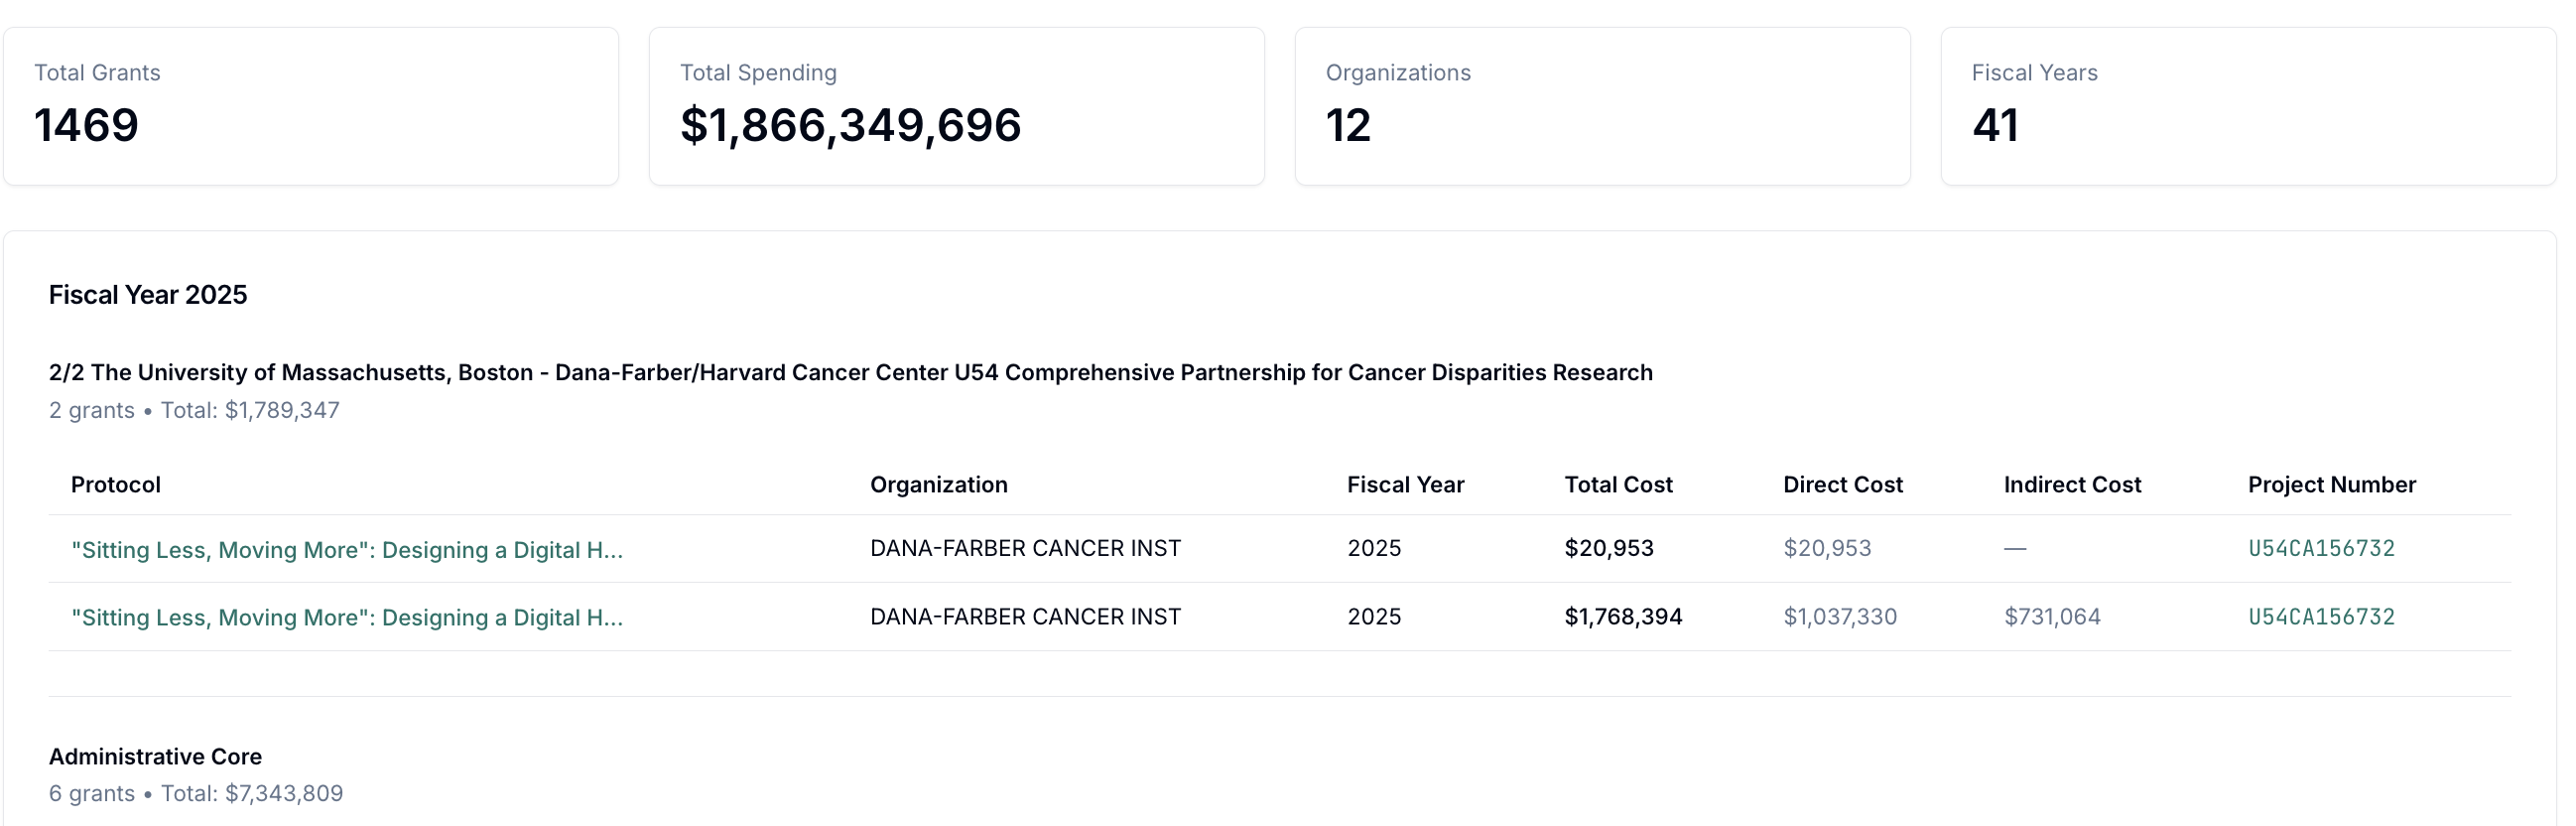Sort the table by Direct Cost column
Screen dimensions: 2576x826
(1842, 484)
